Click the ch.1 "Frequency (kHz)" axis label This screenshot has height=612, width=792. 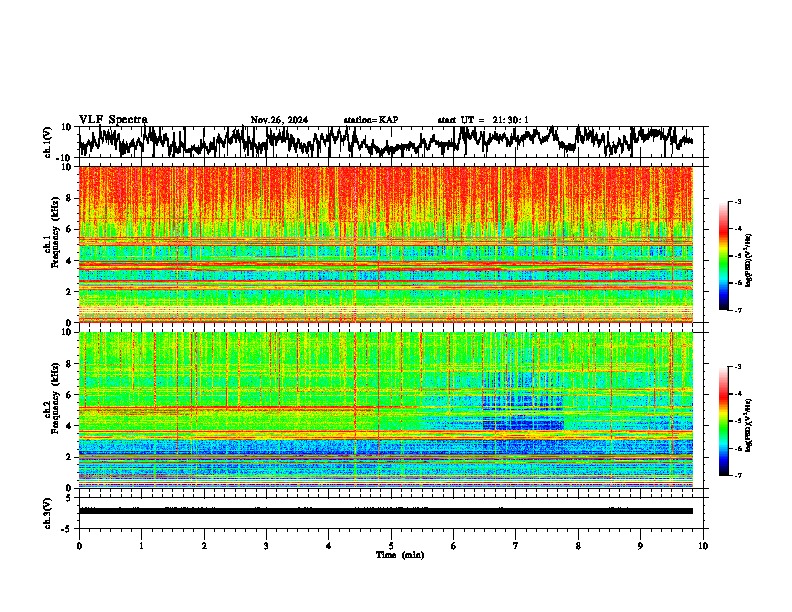(x=55, y=233)
